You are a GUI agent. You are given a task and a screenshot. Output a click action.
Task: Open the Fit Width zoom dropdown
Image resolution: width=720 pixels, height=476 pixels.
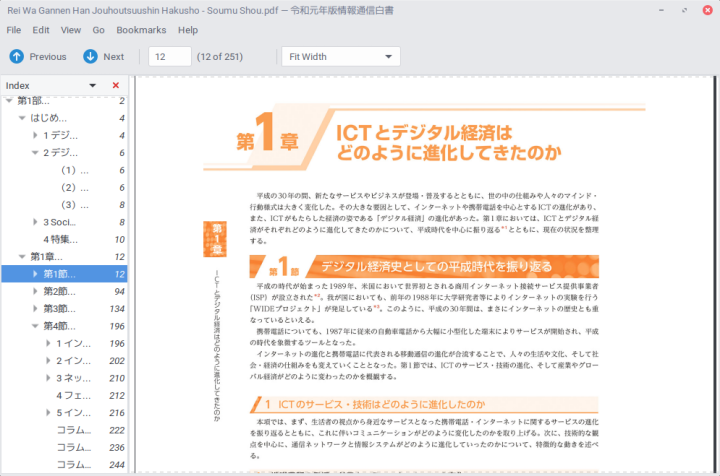[340, 57]
